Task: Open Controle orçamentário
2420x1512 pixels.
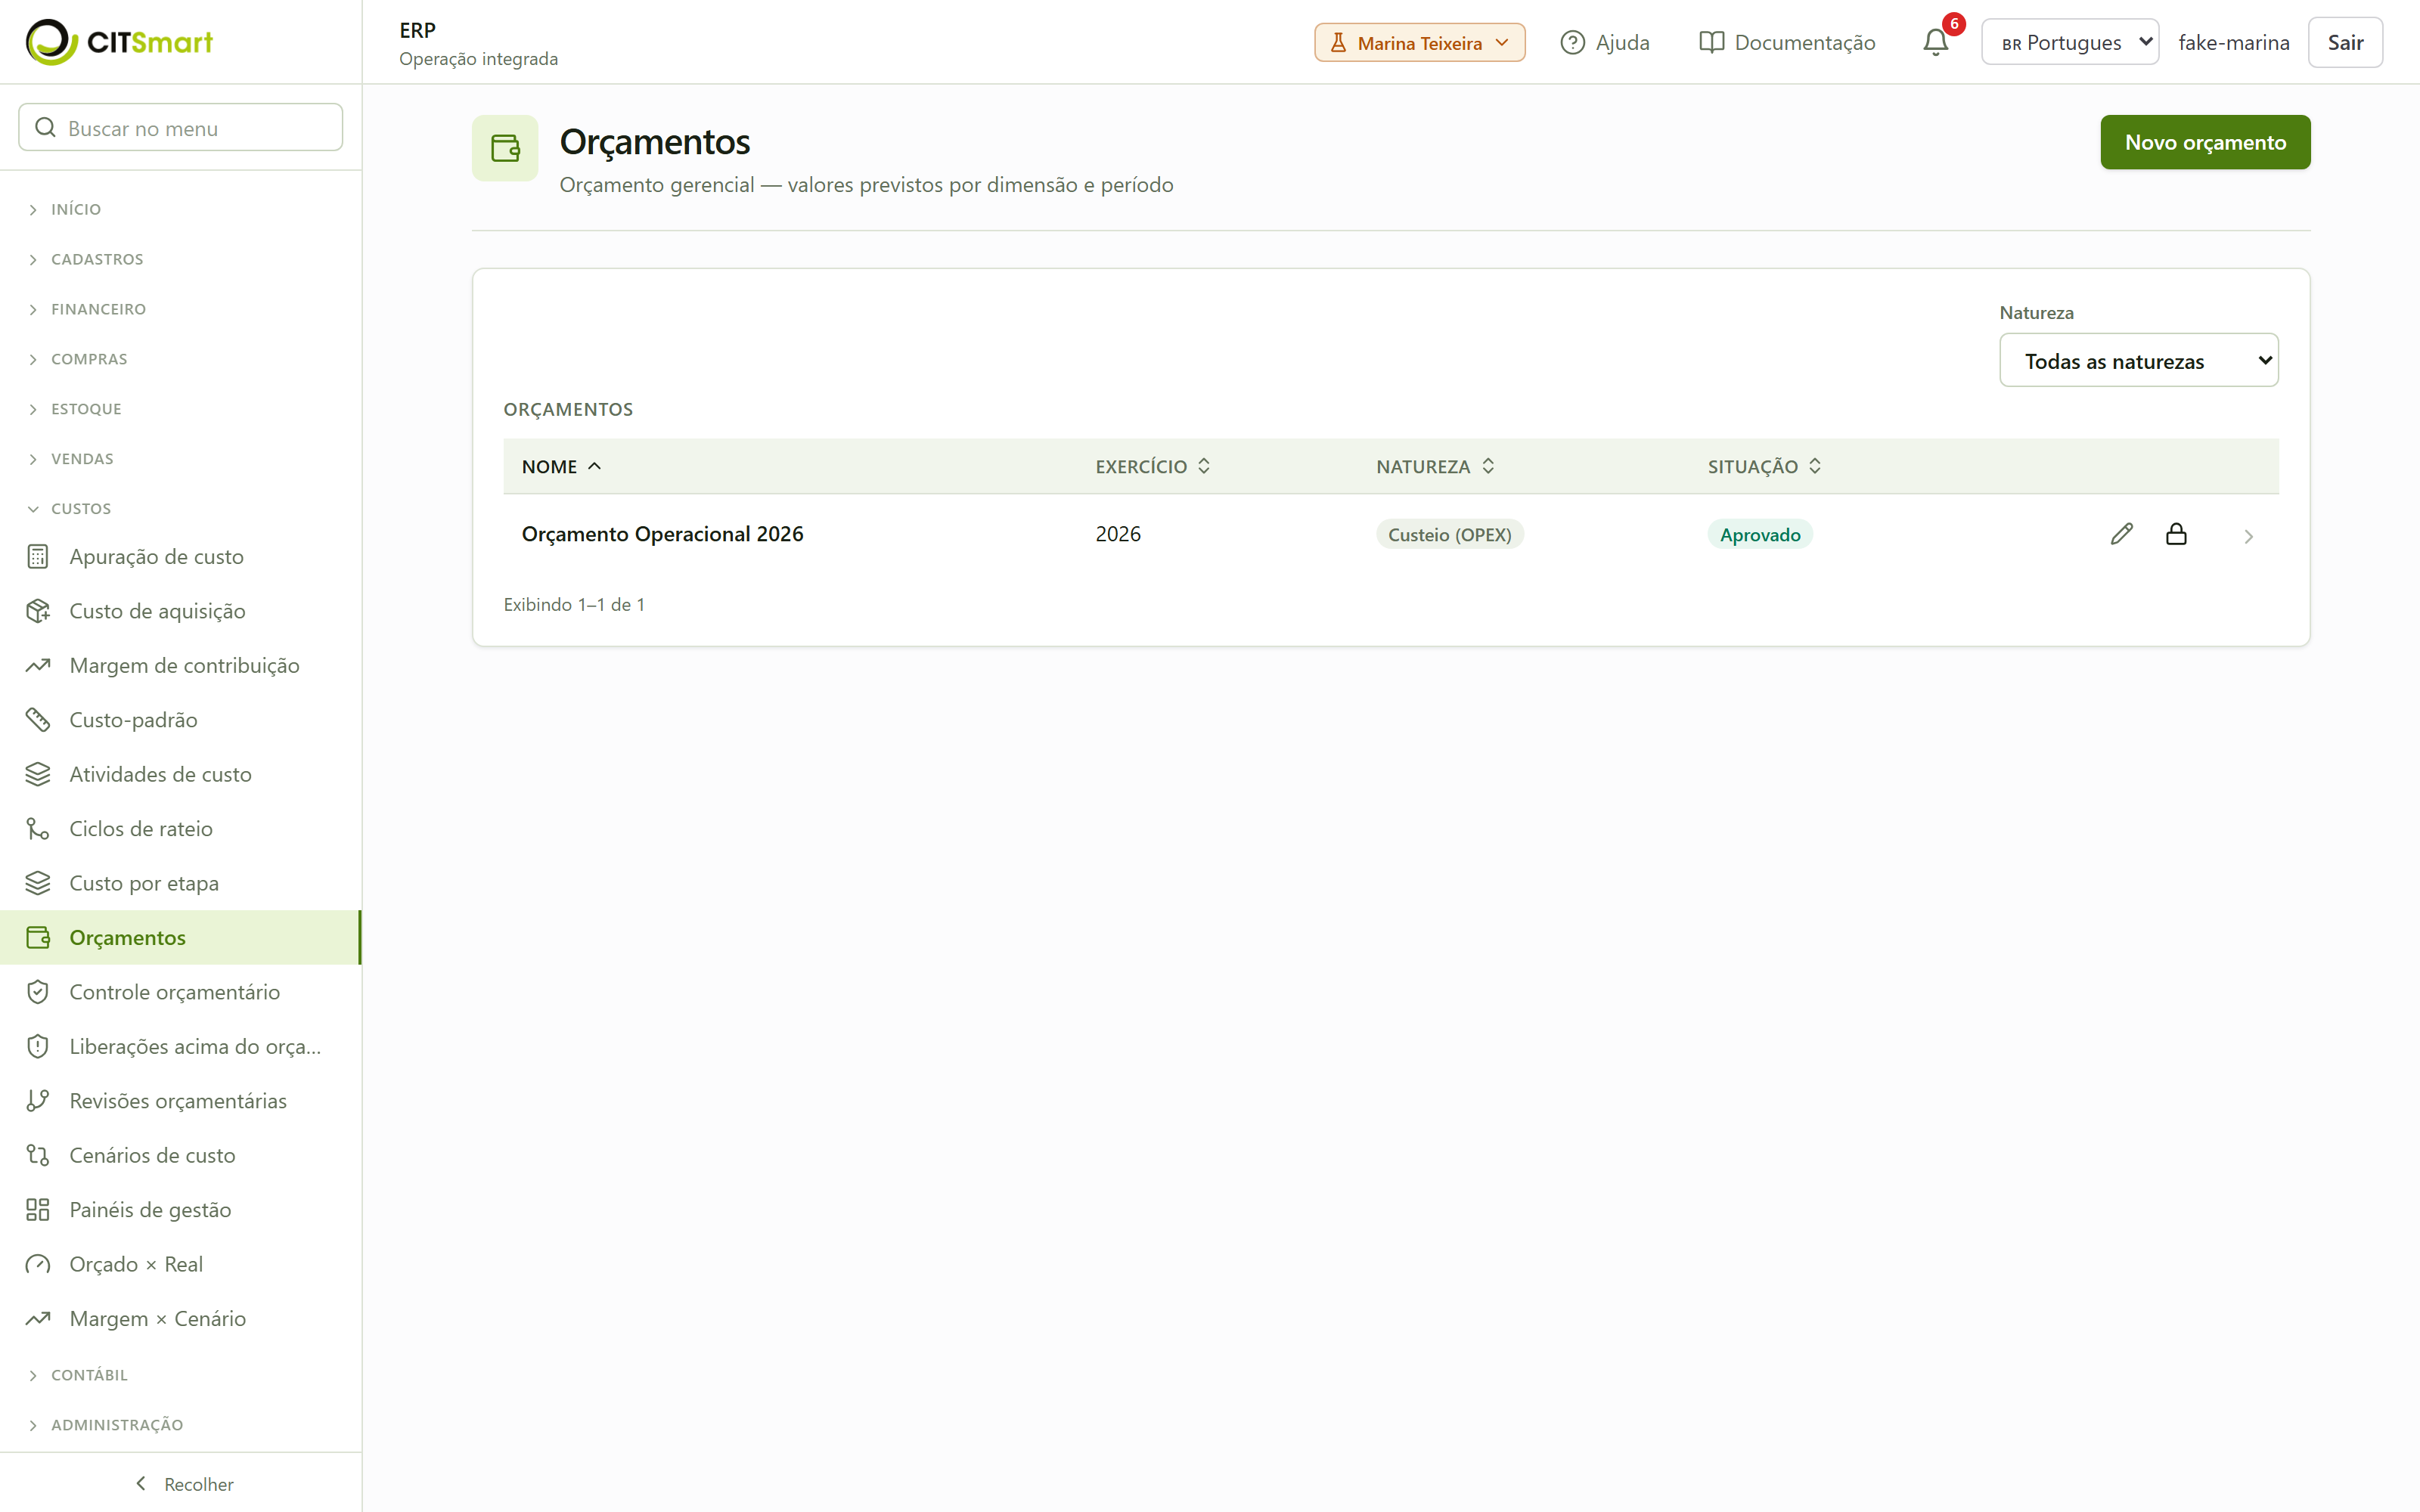Action: [180, 992]
